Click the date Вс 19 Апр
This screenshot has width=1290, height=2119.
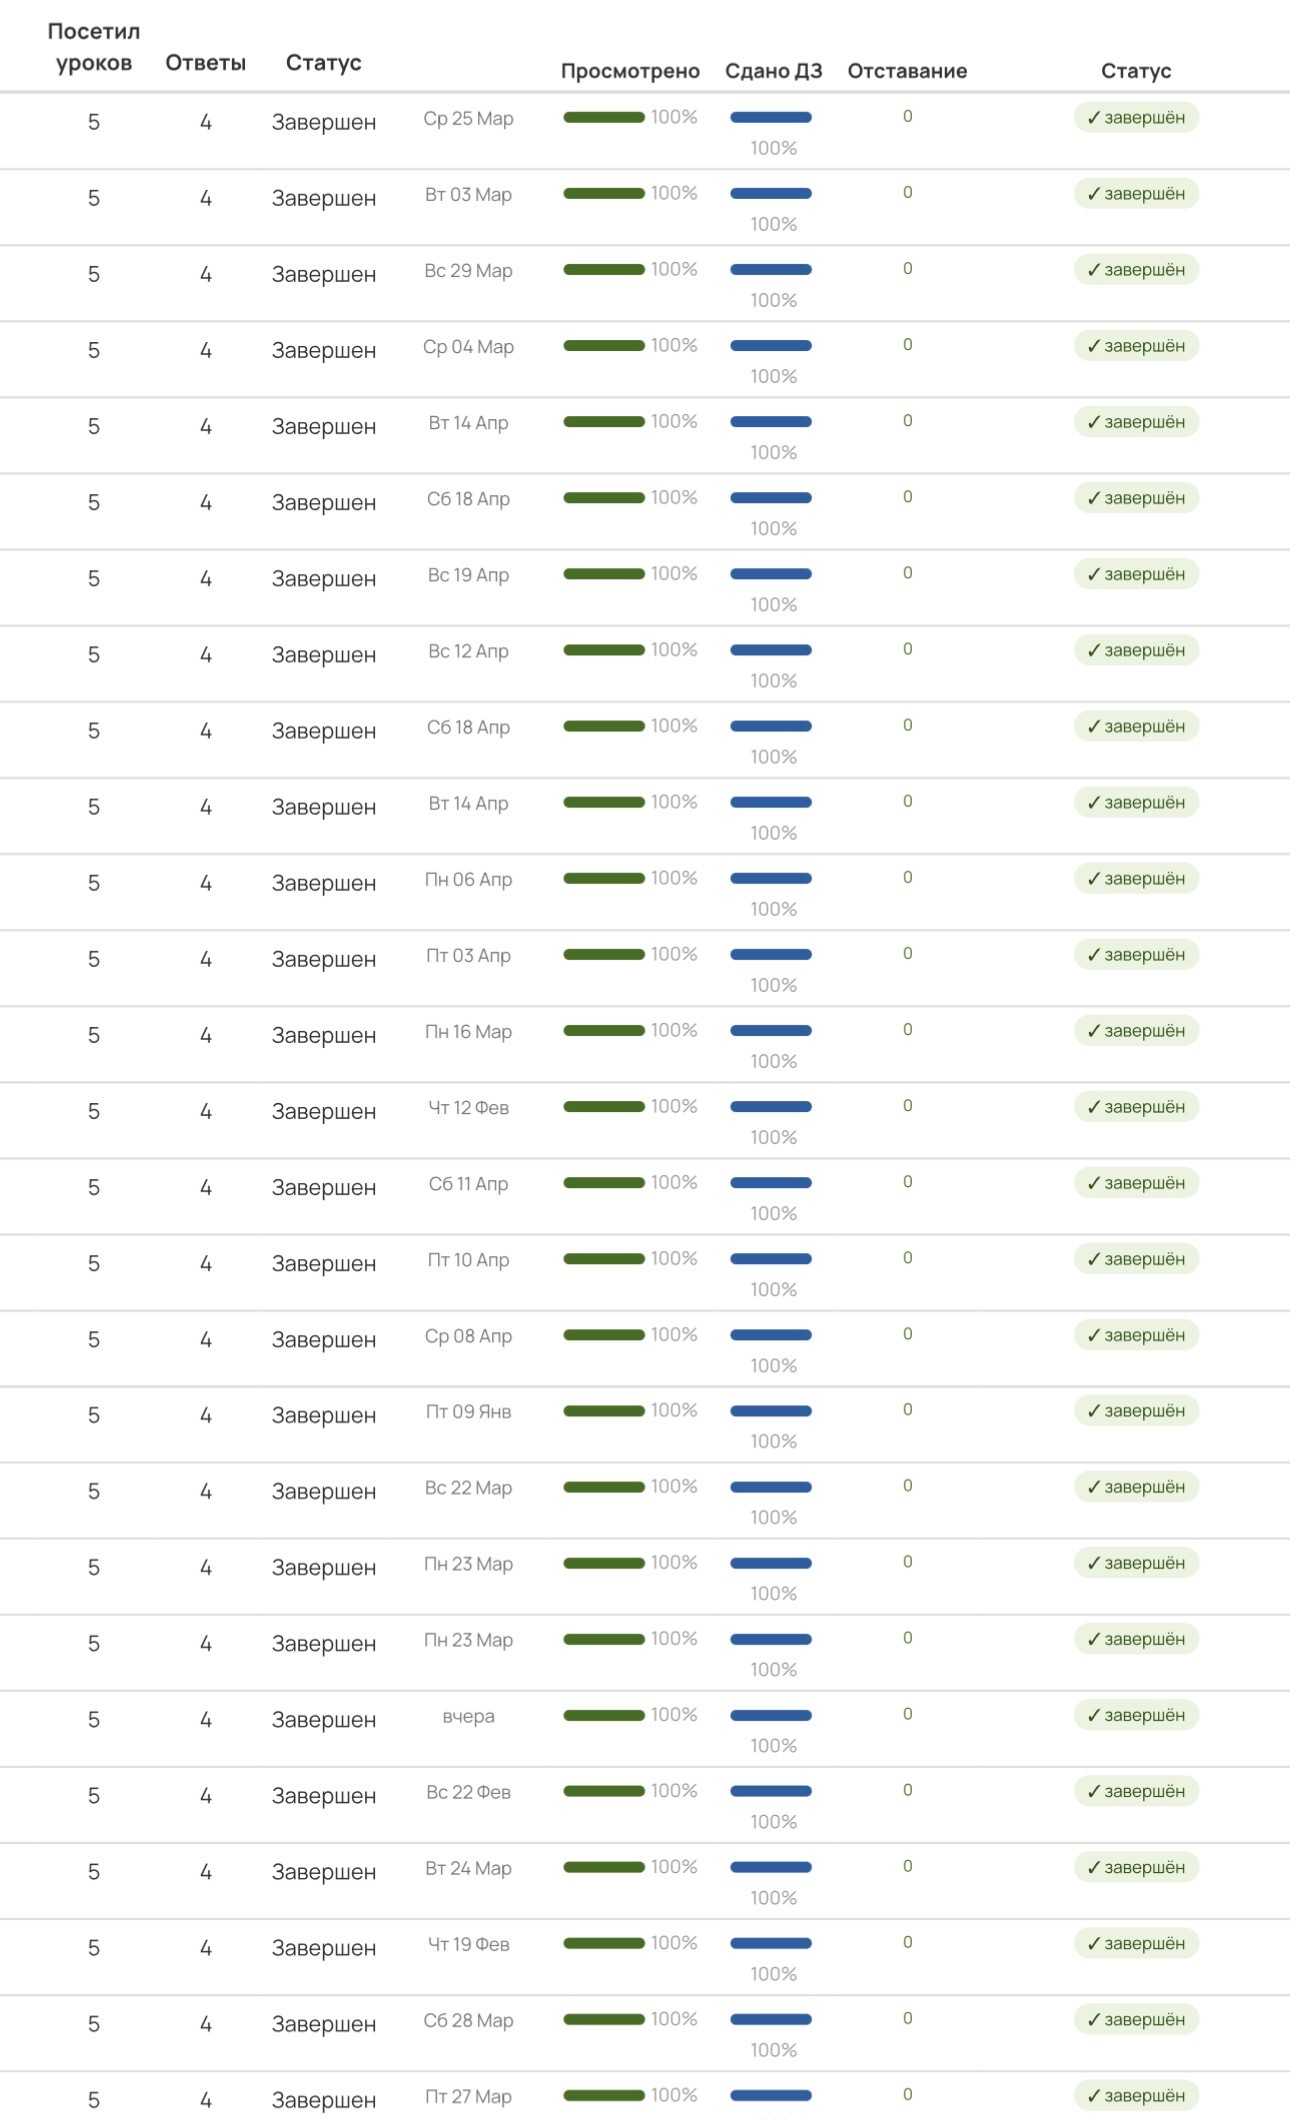pyautogui.click(x=468, y=575)
